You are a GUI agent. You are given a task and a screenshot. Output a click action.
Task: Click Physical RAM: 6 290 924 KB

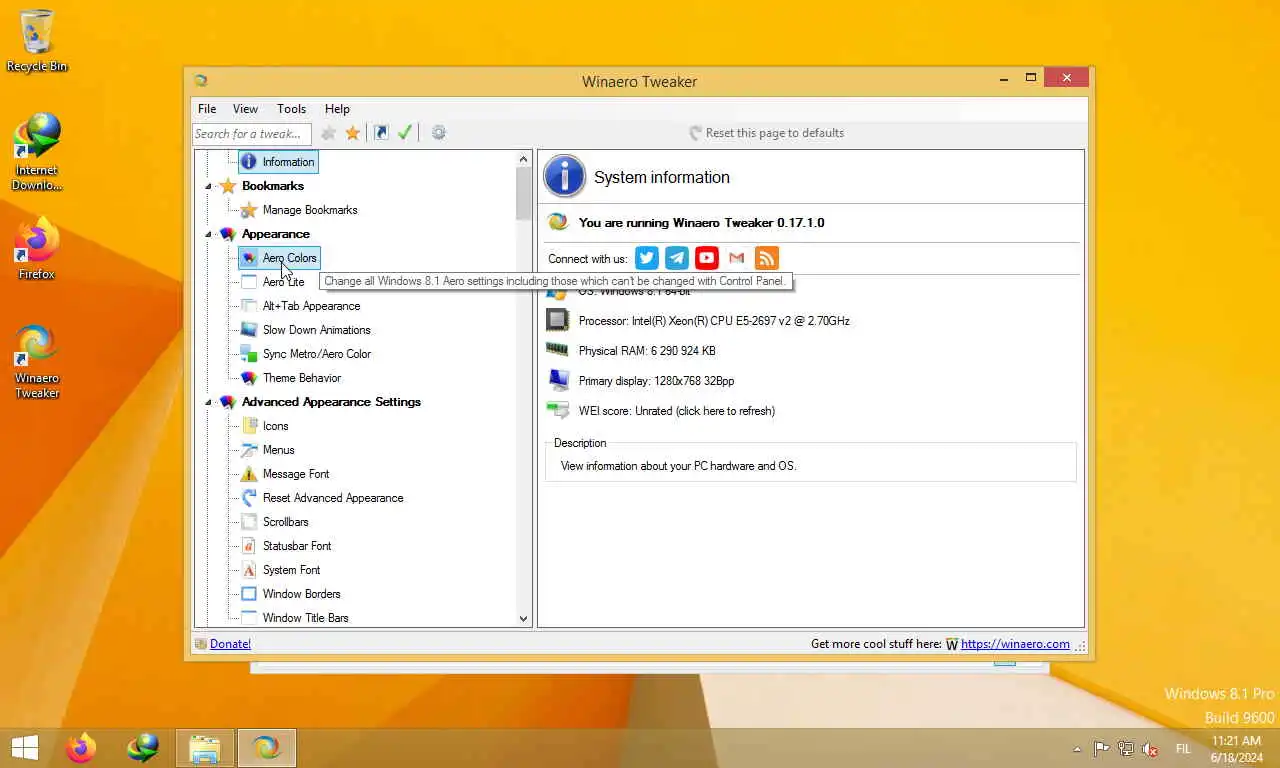647,351
